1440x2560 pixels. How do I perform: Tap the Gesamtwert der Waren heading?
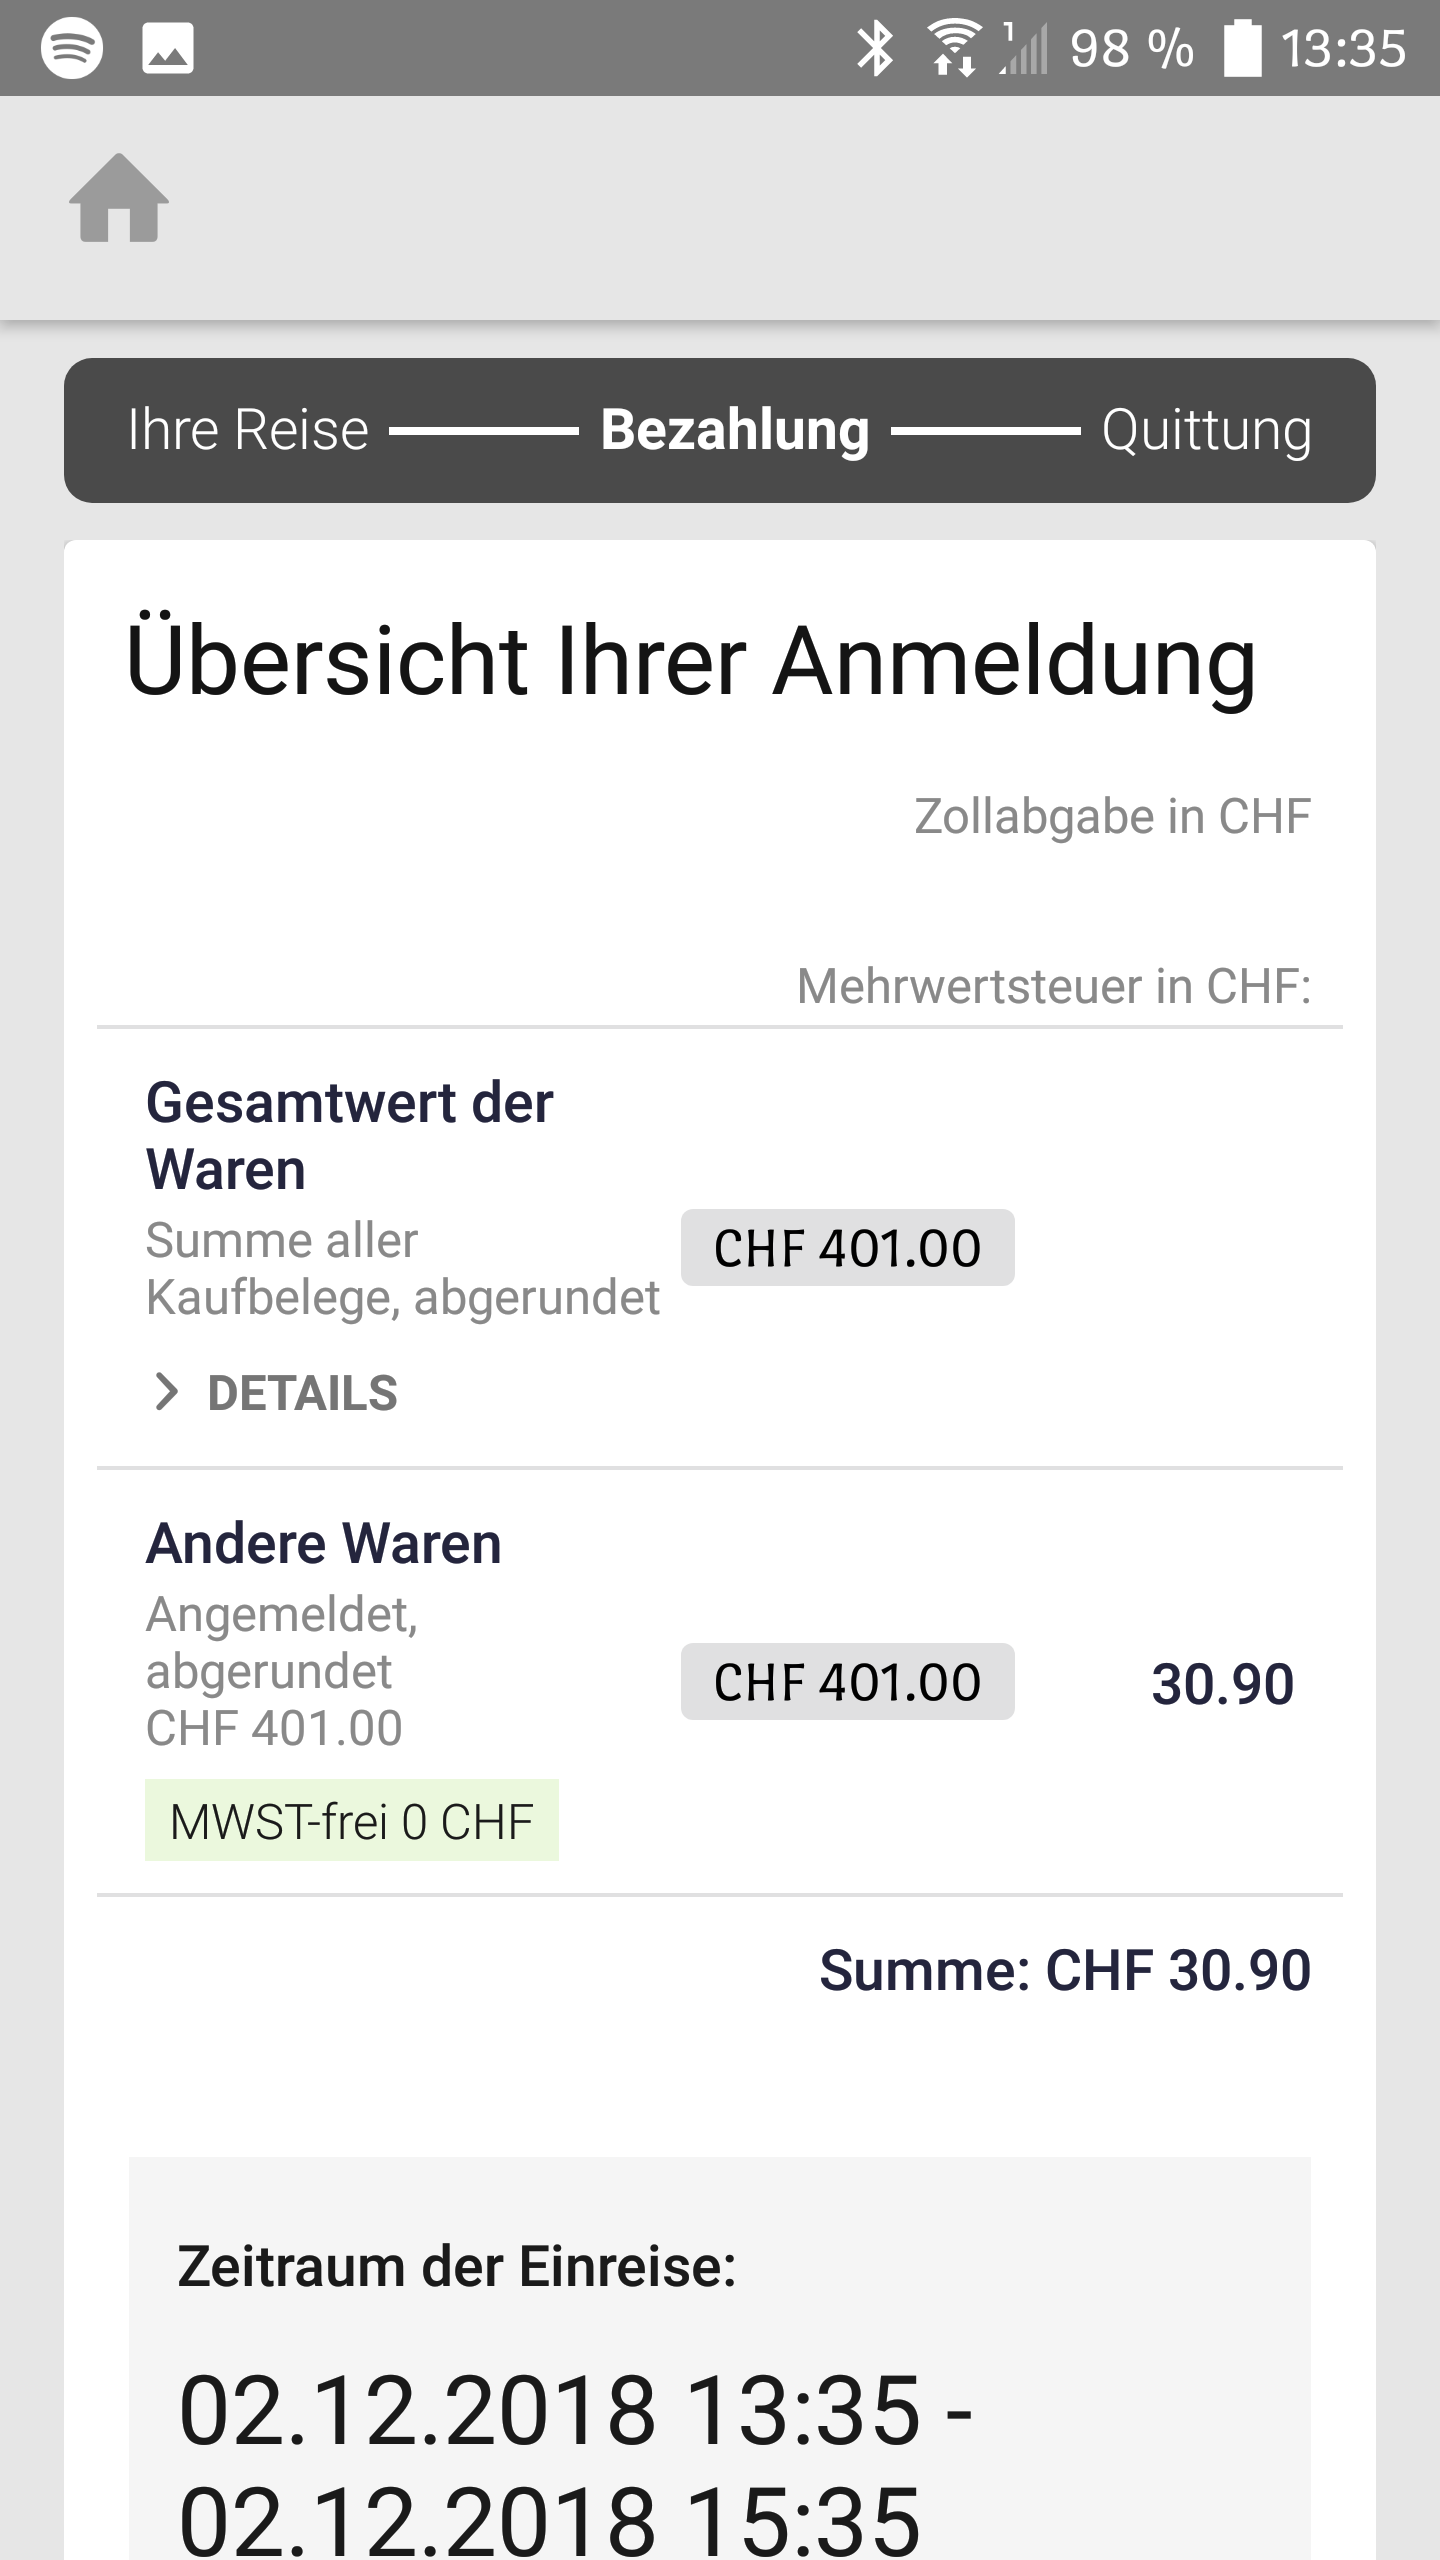click(349, 1136)
